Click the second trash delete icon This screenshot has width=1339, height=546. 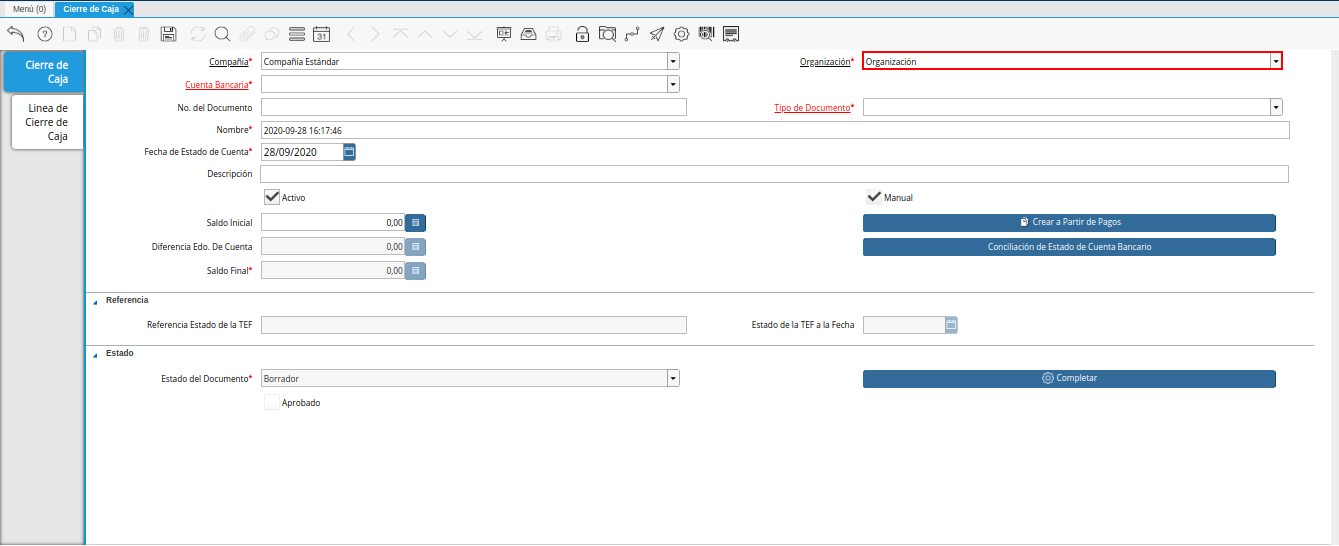pyautogui.click(x=143, y=34)
